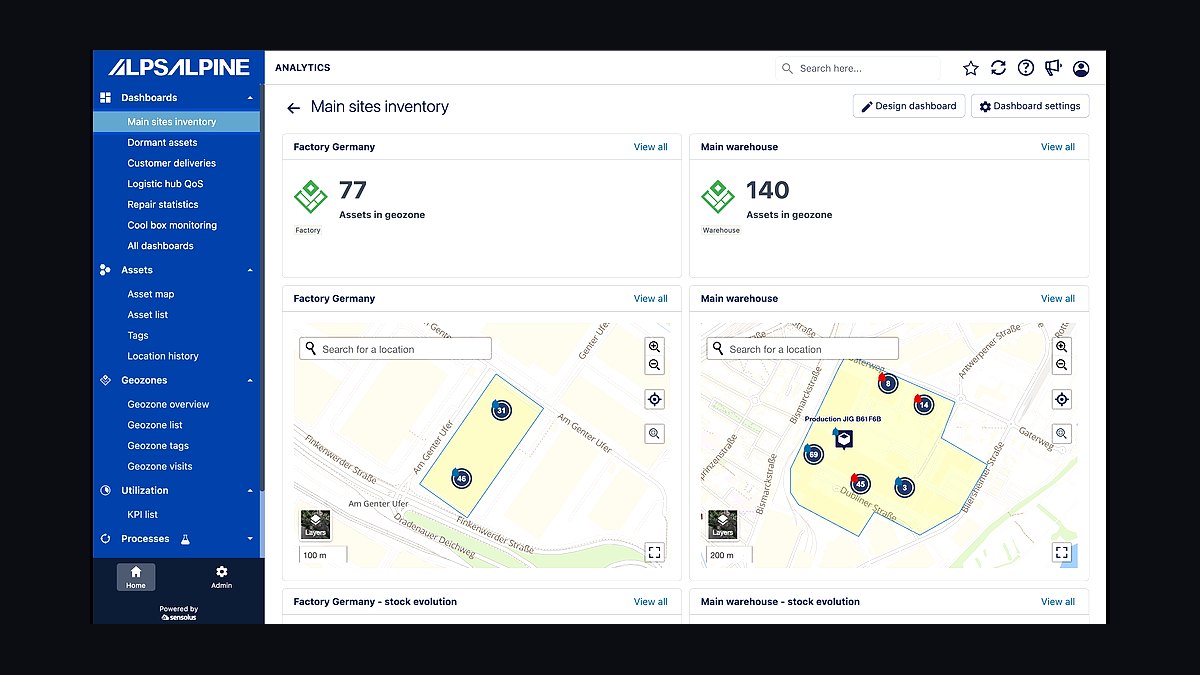The height and width of the screenshot is (675, 1200).
Task: Zoom in on the Main warehouse map
Action: (x=1062, y=347)
